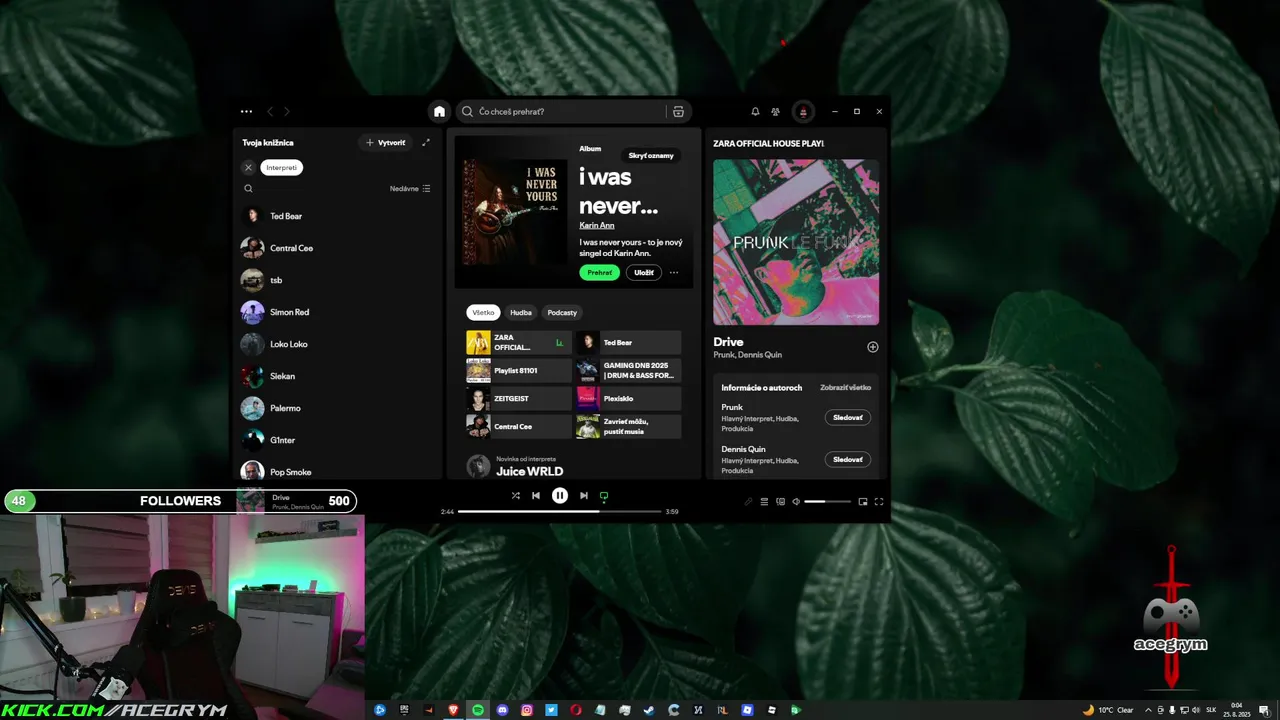Open the GAMING DNB 2025 playlist tile
This screenshot has width=1280, height=720.
click(628, 371)
